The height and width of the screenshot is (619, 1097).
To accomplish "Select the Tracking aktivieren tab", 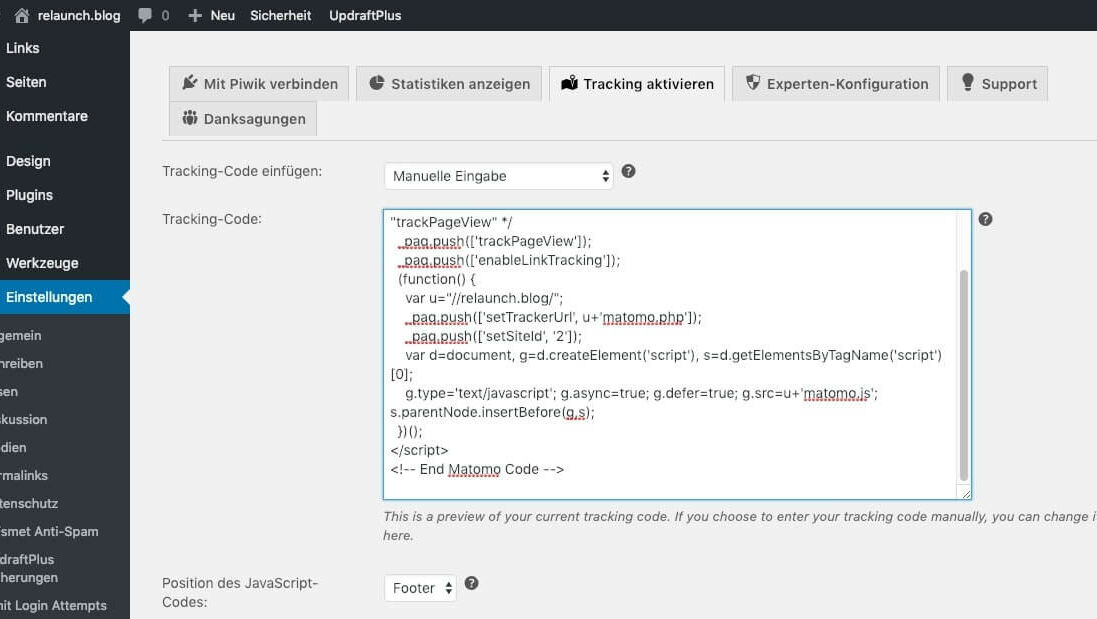I will tap(637, 83).
